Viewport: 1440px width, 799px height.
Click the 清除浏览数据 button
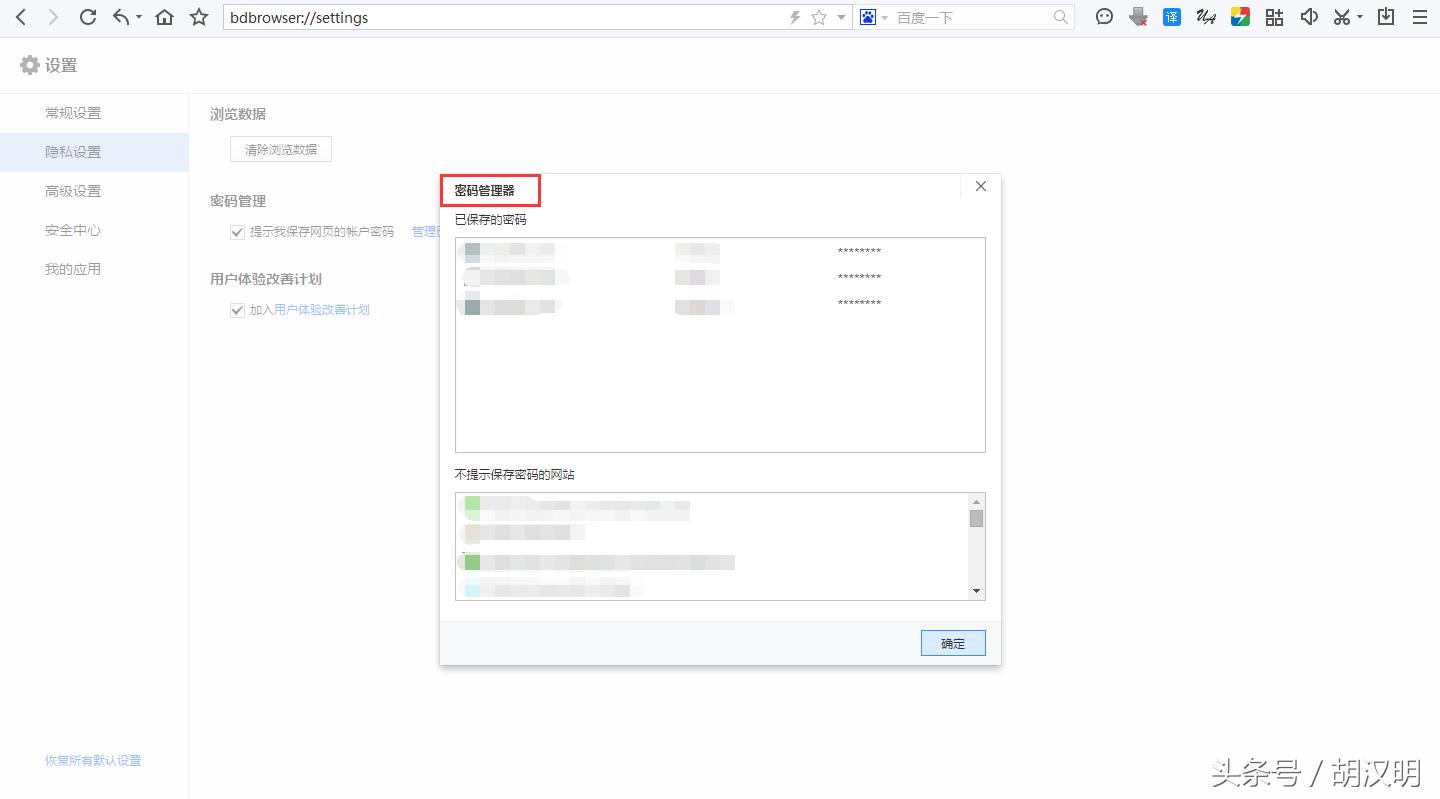pos(281,149)
